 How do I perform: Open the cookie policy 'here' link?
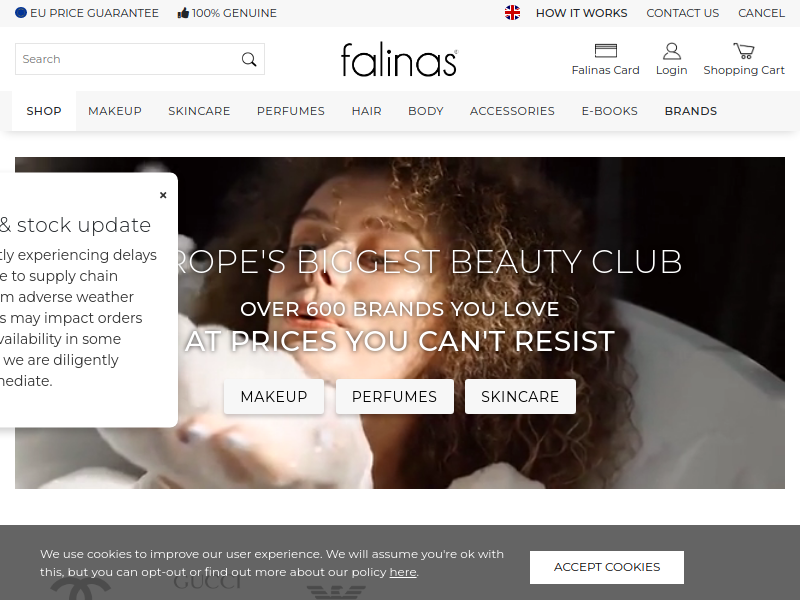[403, 572]
